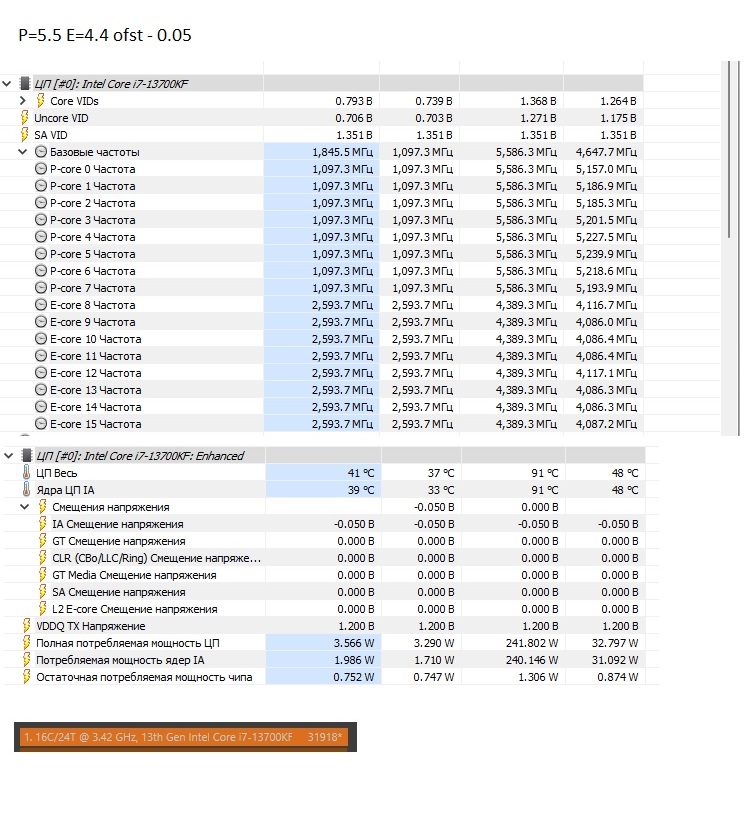749x813 pixels.
Task: Select the E-core 14 Частота row
Action: click(321, 407)
